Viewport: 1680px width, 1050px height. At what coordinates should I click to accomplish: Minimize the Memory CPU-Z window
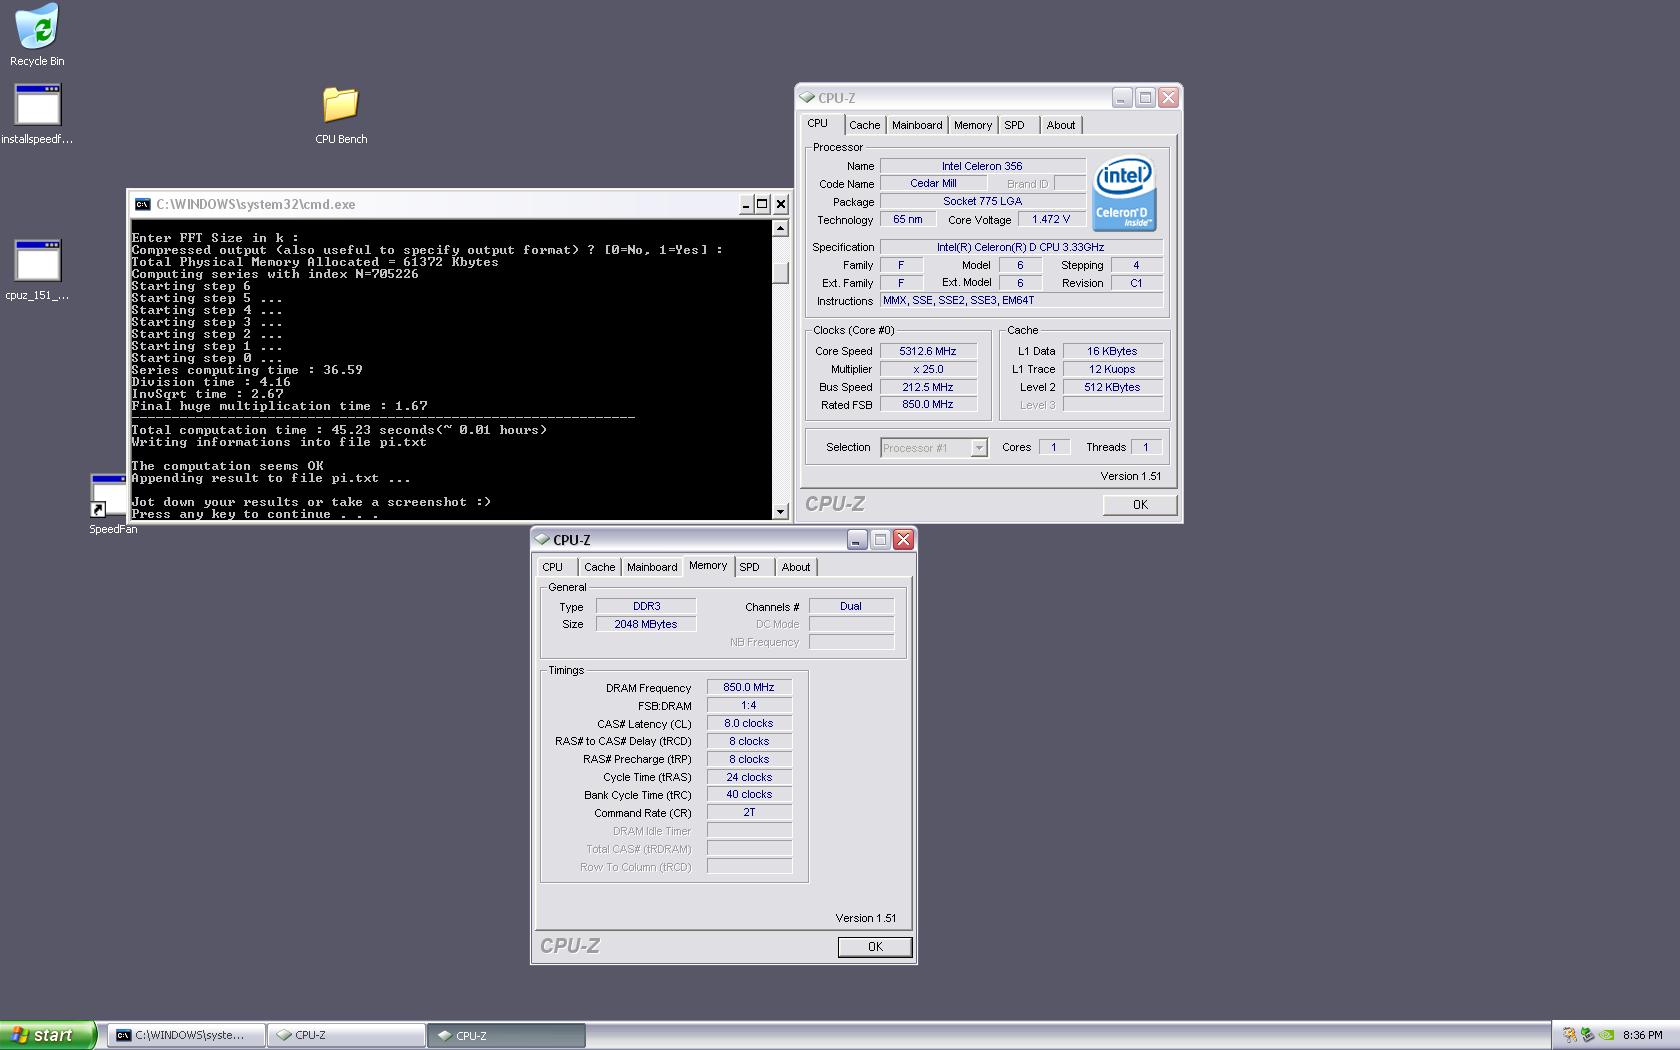(857, 540)
